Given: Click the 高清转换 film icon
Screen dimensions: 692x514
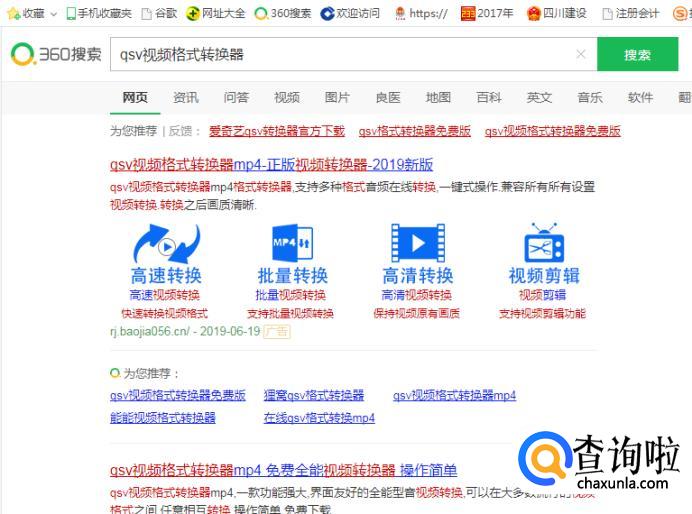Looking at the screenshot, I should pos(418,243).
